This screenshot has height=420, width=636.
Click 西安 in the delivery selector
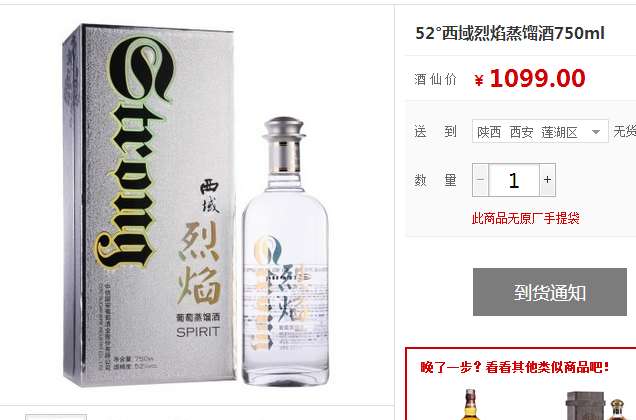click(521, 132)
